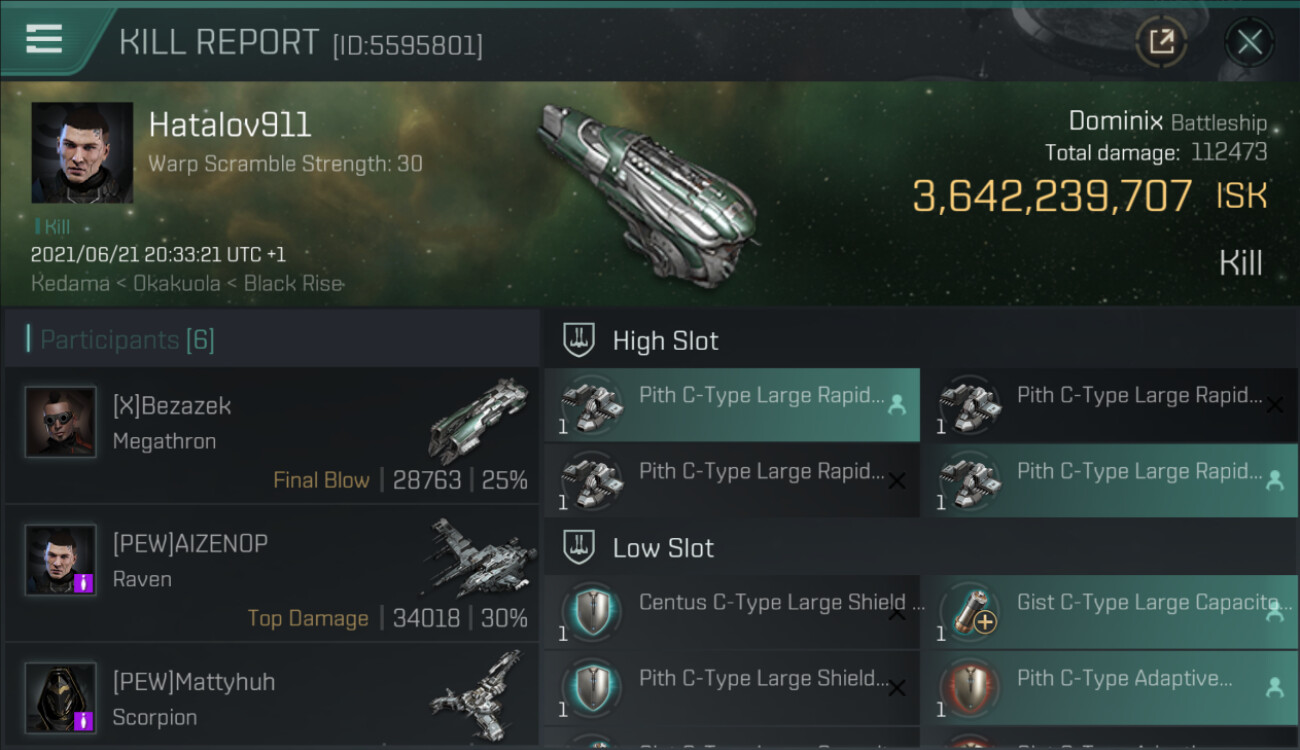View Bezazek's pilot portrait
This screenshot has height=750, width=1300.
[x=61, y=423]
